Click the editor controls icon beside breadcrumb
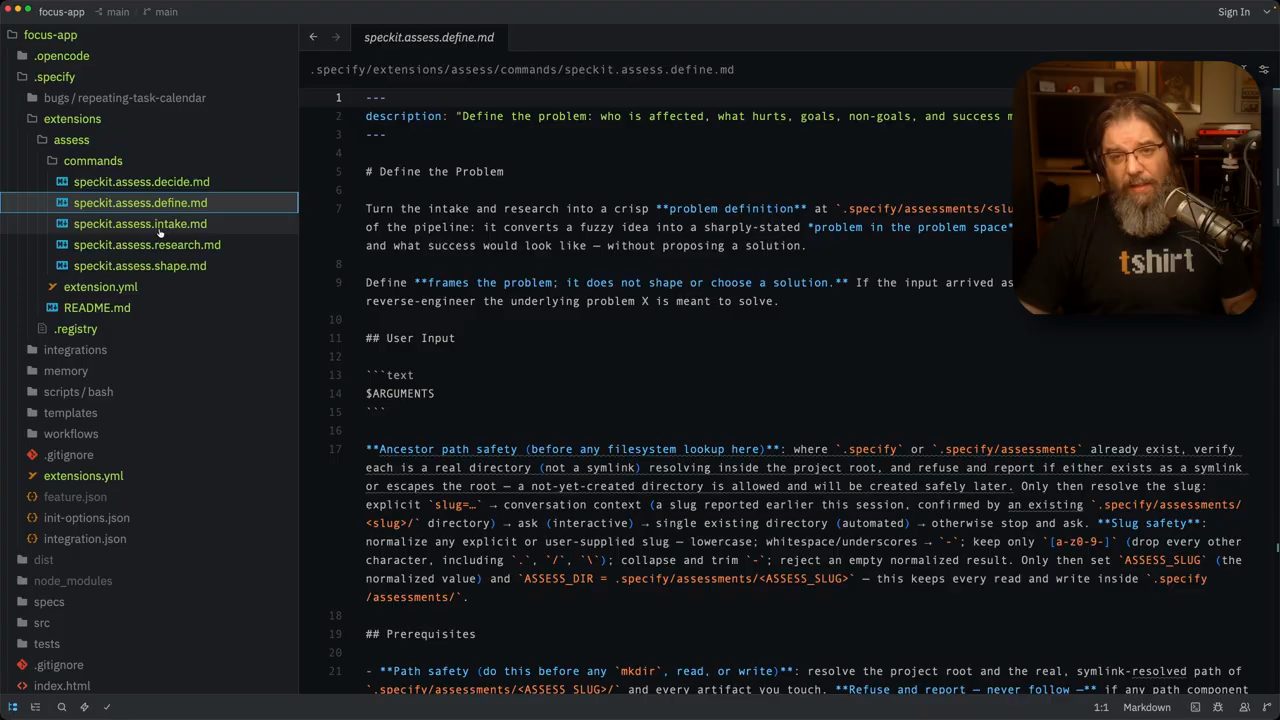This screenshot has width=1280, height=720. [1264, 70]
